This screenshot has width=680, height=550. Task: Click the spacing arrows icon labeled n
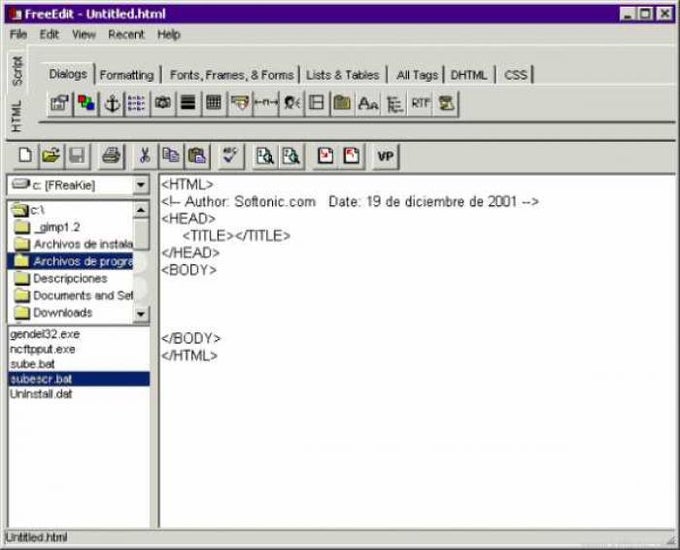coord(265,104)
